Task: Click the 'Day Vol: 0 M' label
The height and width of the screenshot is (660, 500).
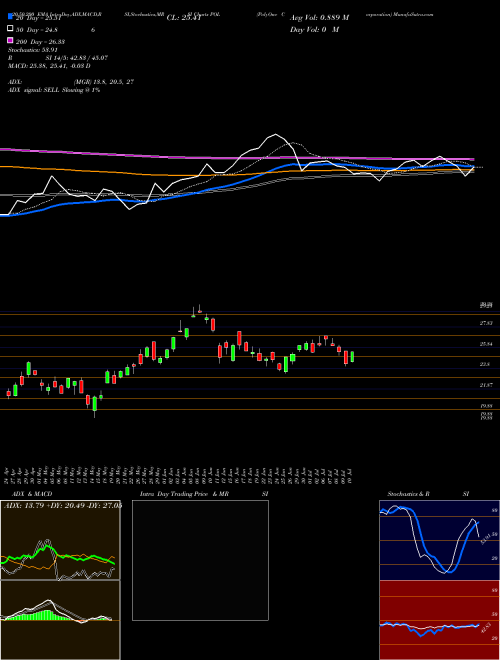Action: coord(314,29)
